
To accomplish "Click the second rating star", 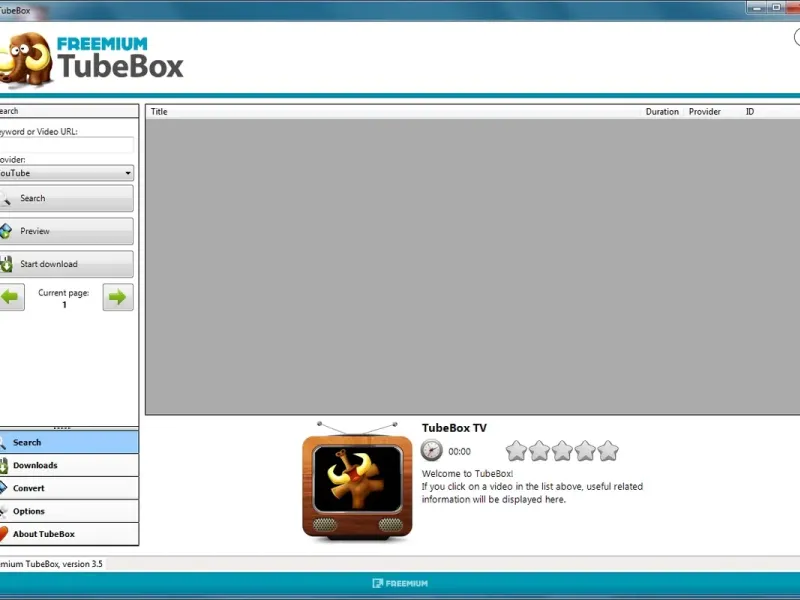I will (x=539, y=451).
